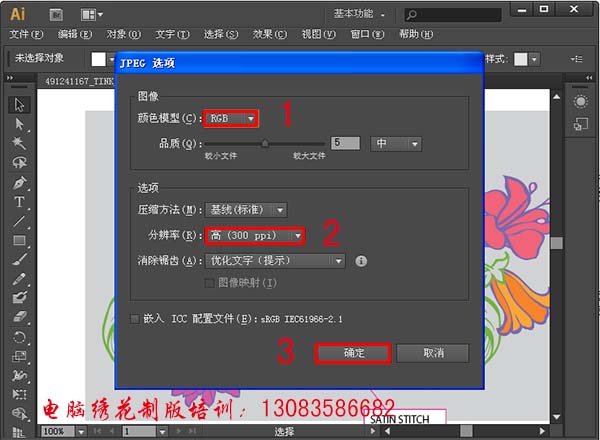600x440 pixels.
Task: Open the control bar options menu icon
Action: (x=576, y=59)
